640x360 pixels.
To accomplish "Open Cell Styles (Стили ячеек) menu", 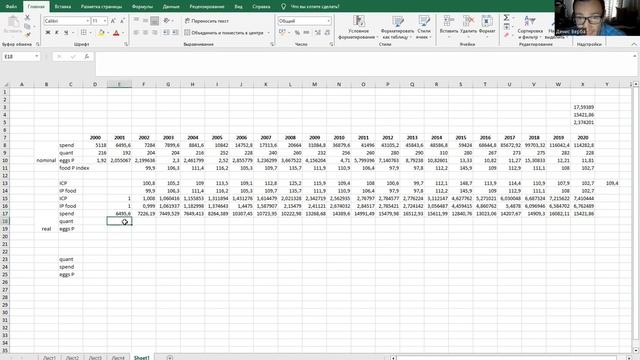I will [424, 27].
